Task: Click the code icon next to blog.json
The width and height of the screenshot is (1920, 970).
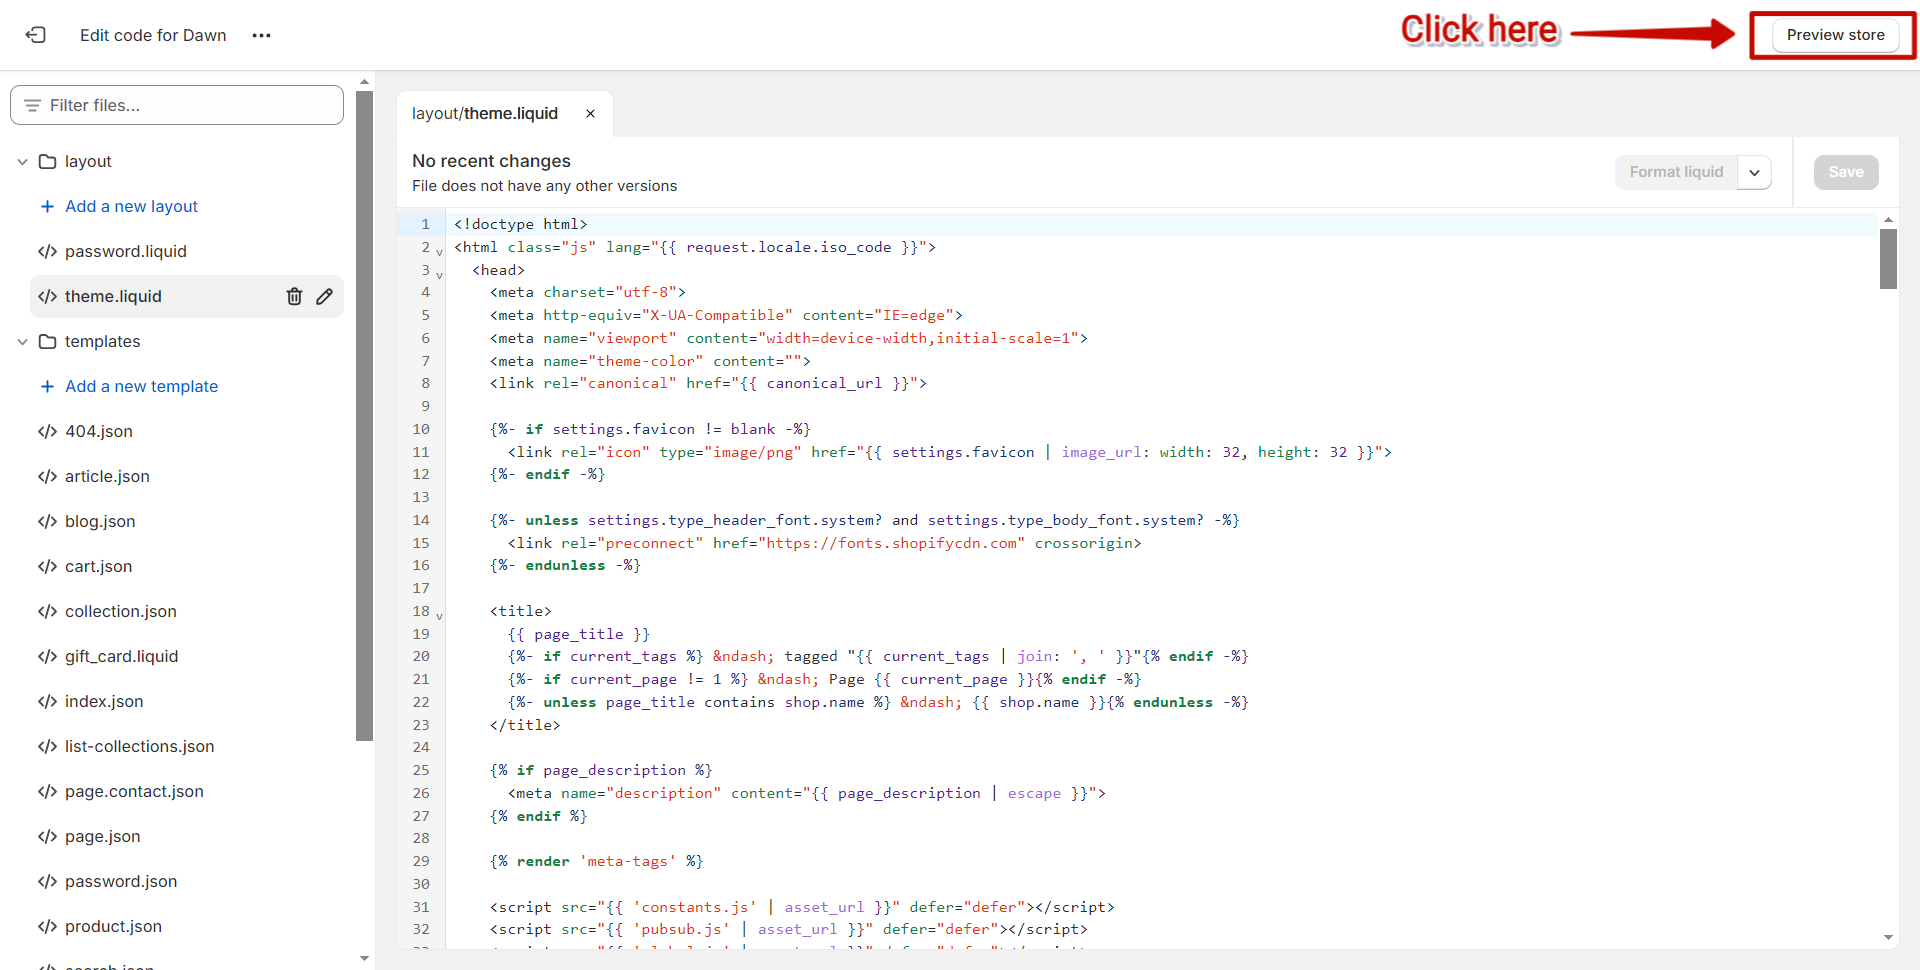Action: coord(47,521)
